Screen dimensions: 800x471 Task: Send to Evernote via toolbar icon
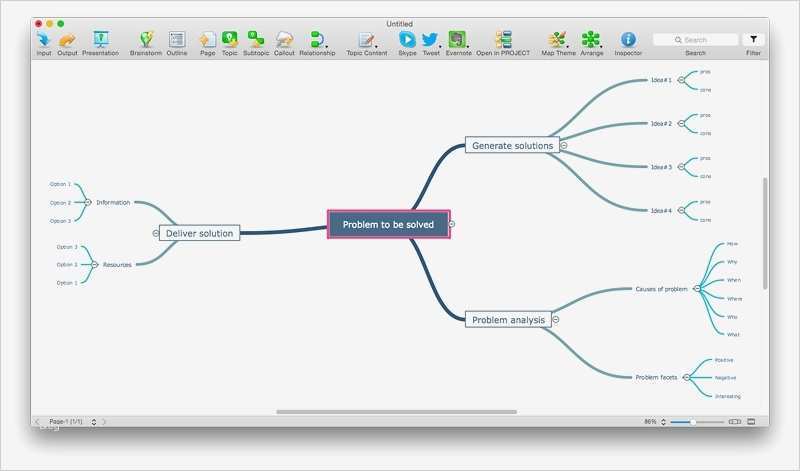tap(457, 39)
